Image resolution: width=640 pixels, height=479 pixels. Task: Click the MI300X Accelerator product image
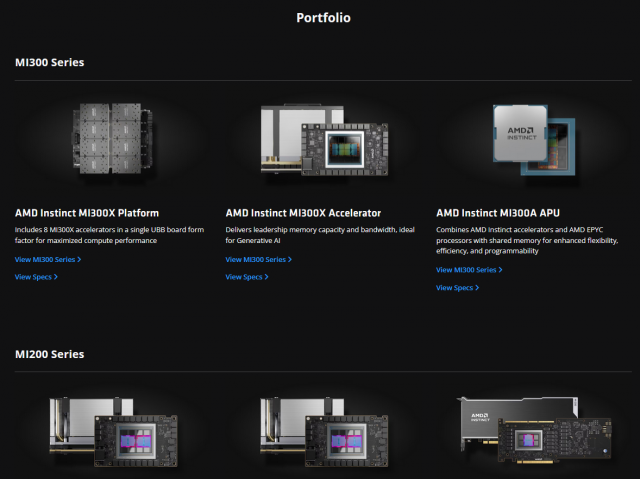324,140
